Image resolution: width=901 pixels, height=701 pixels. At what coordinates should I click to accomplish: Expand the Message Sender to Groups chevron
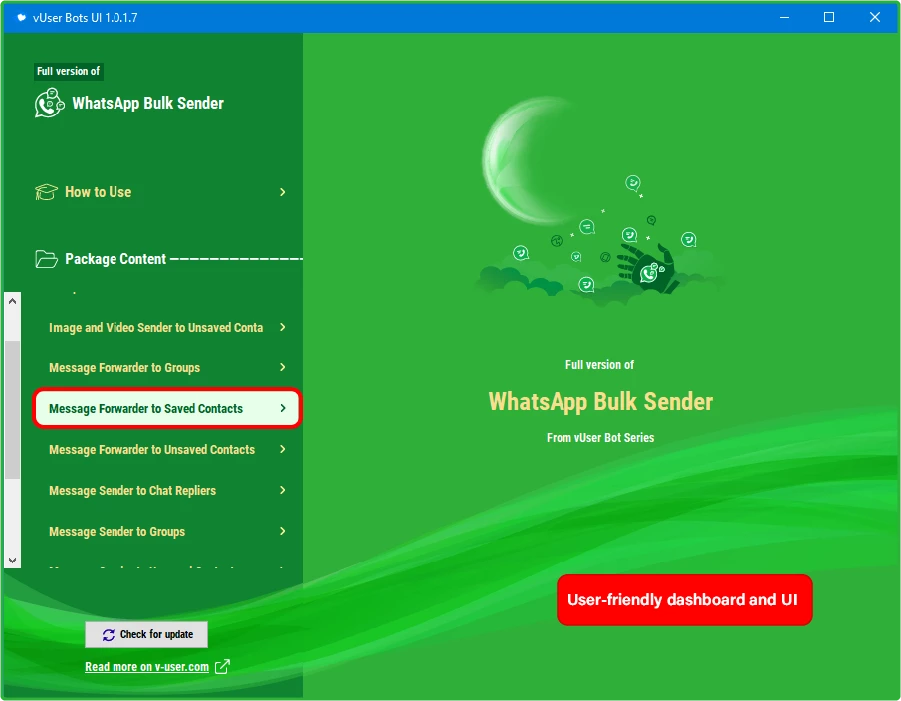283,531
